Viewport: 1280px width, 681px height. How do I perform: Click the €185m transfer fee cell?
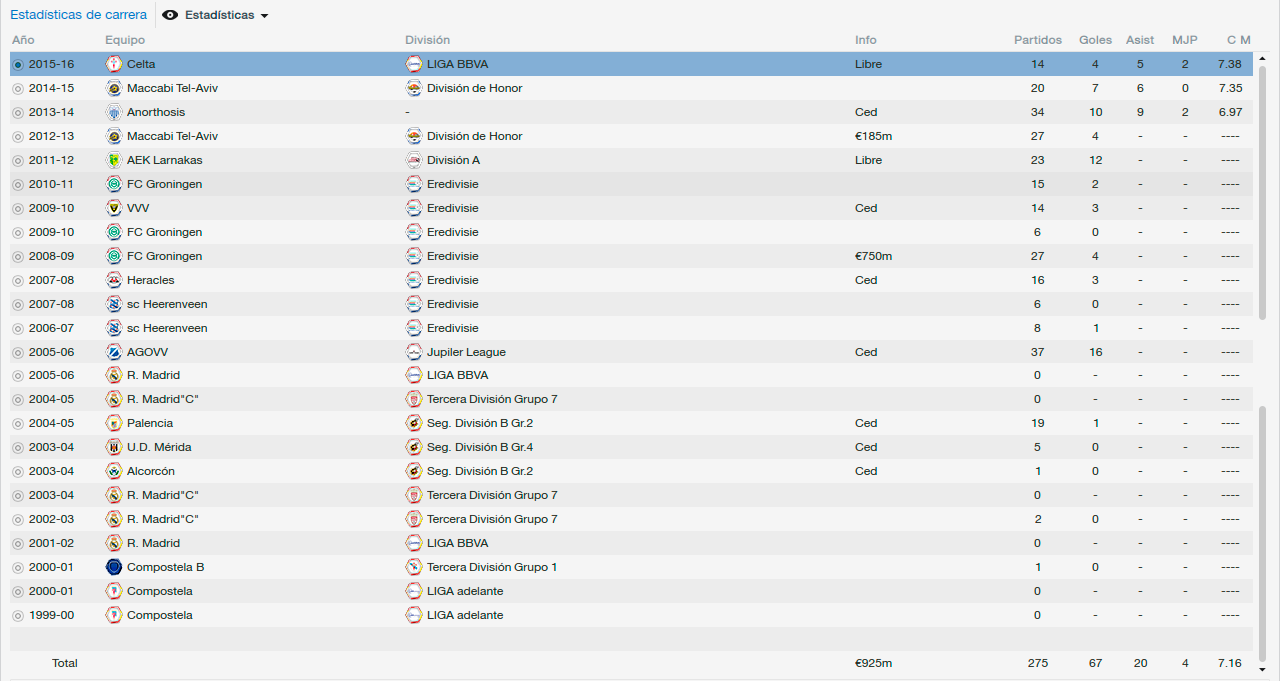[x=874, y=136]
